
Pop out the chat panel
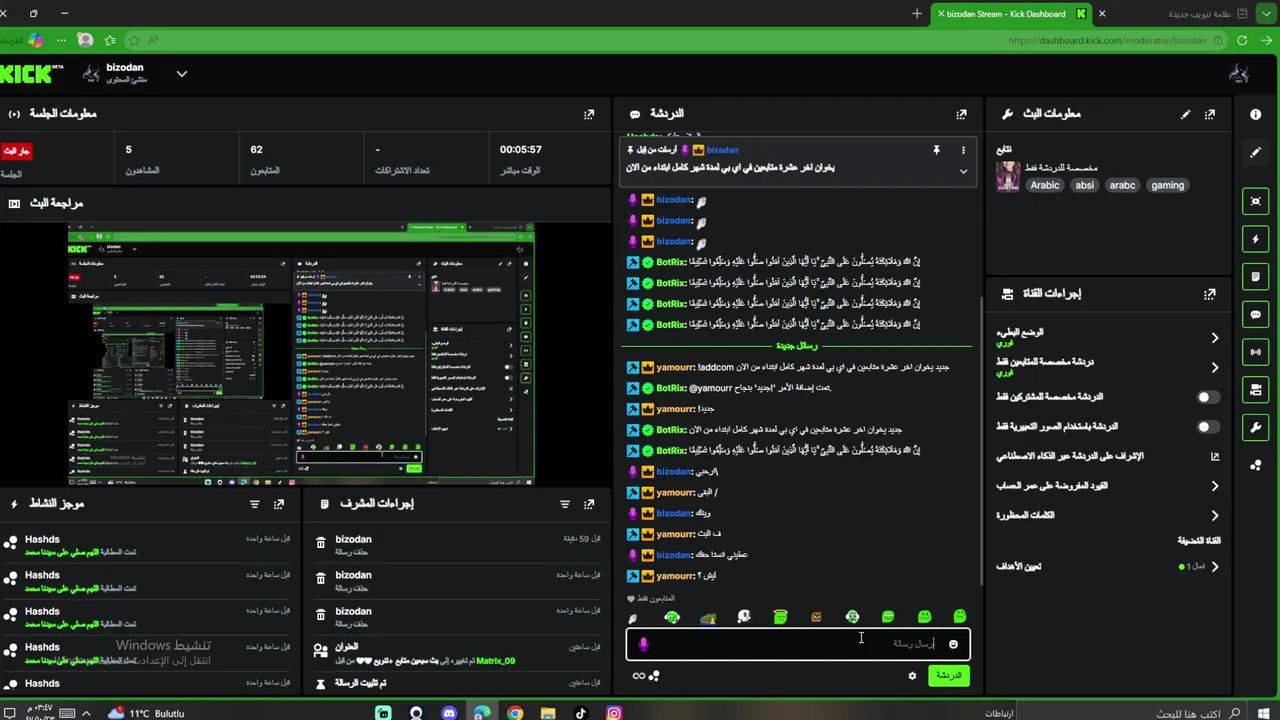pyautogui.click(x=961, y=114)
